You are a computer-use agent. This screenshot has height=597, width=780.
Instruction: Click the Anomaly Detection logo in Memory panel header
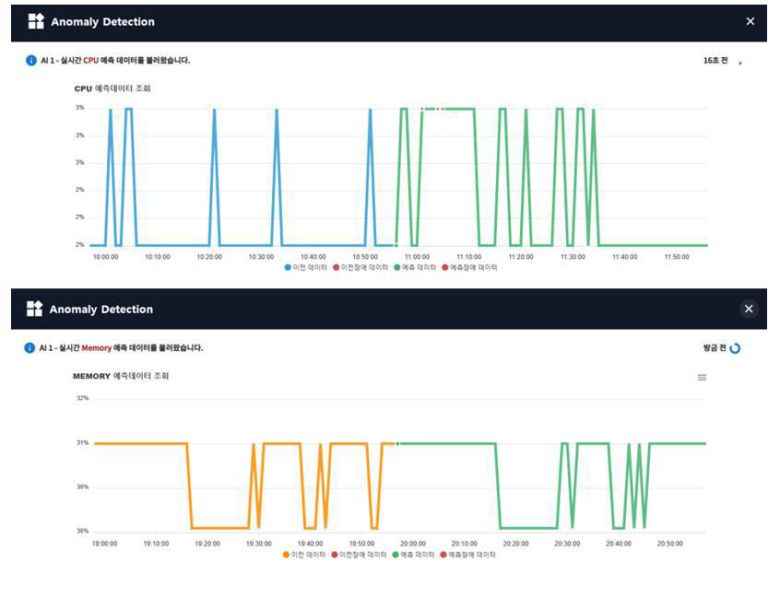click(35, 309)
